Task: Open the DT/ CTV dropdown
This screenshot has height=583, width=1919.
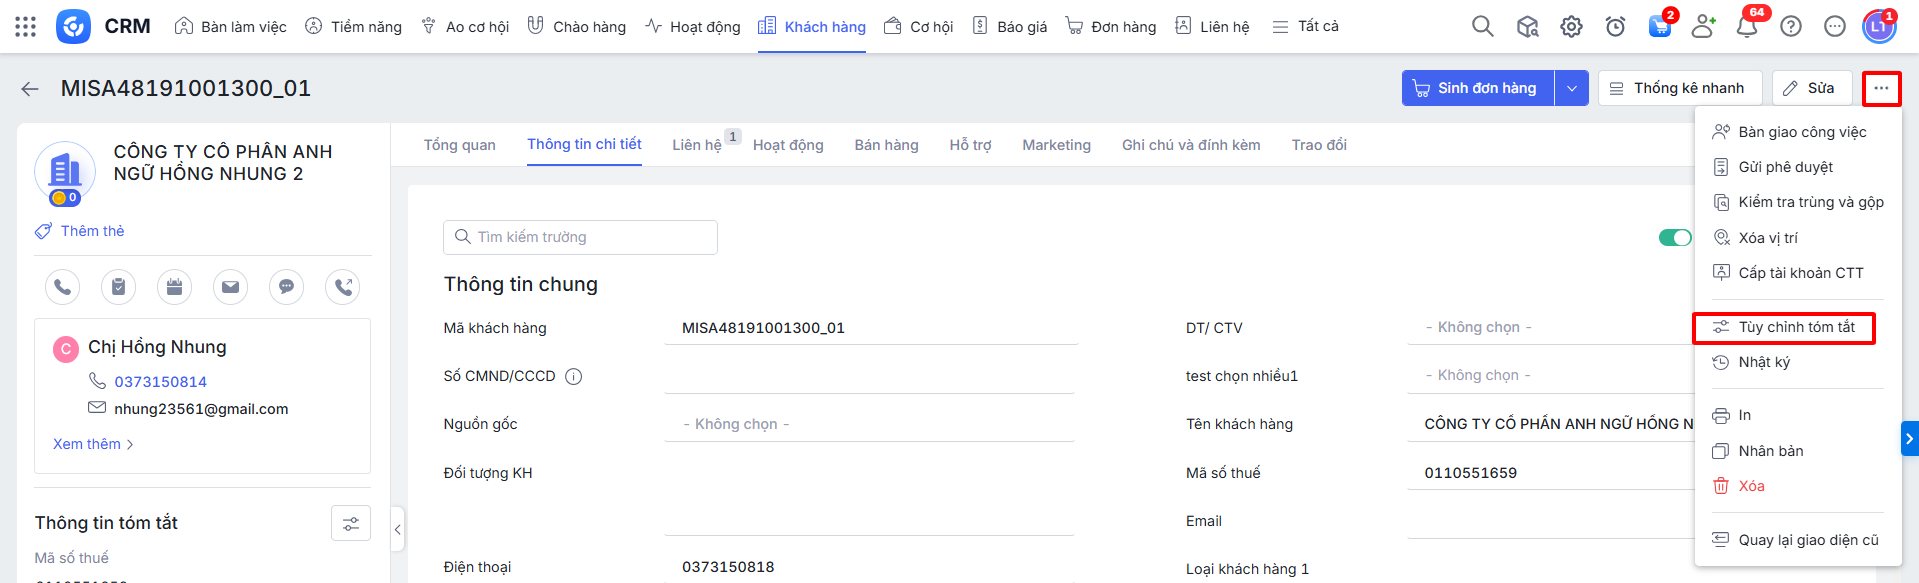Action: [x=1550, y=327]
